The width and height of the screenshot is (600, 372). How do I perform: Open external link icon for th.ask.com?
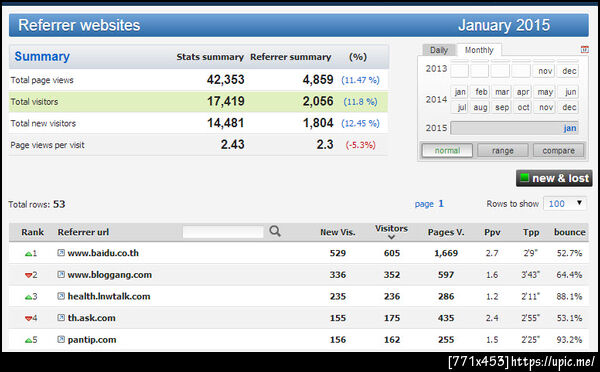61,318
